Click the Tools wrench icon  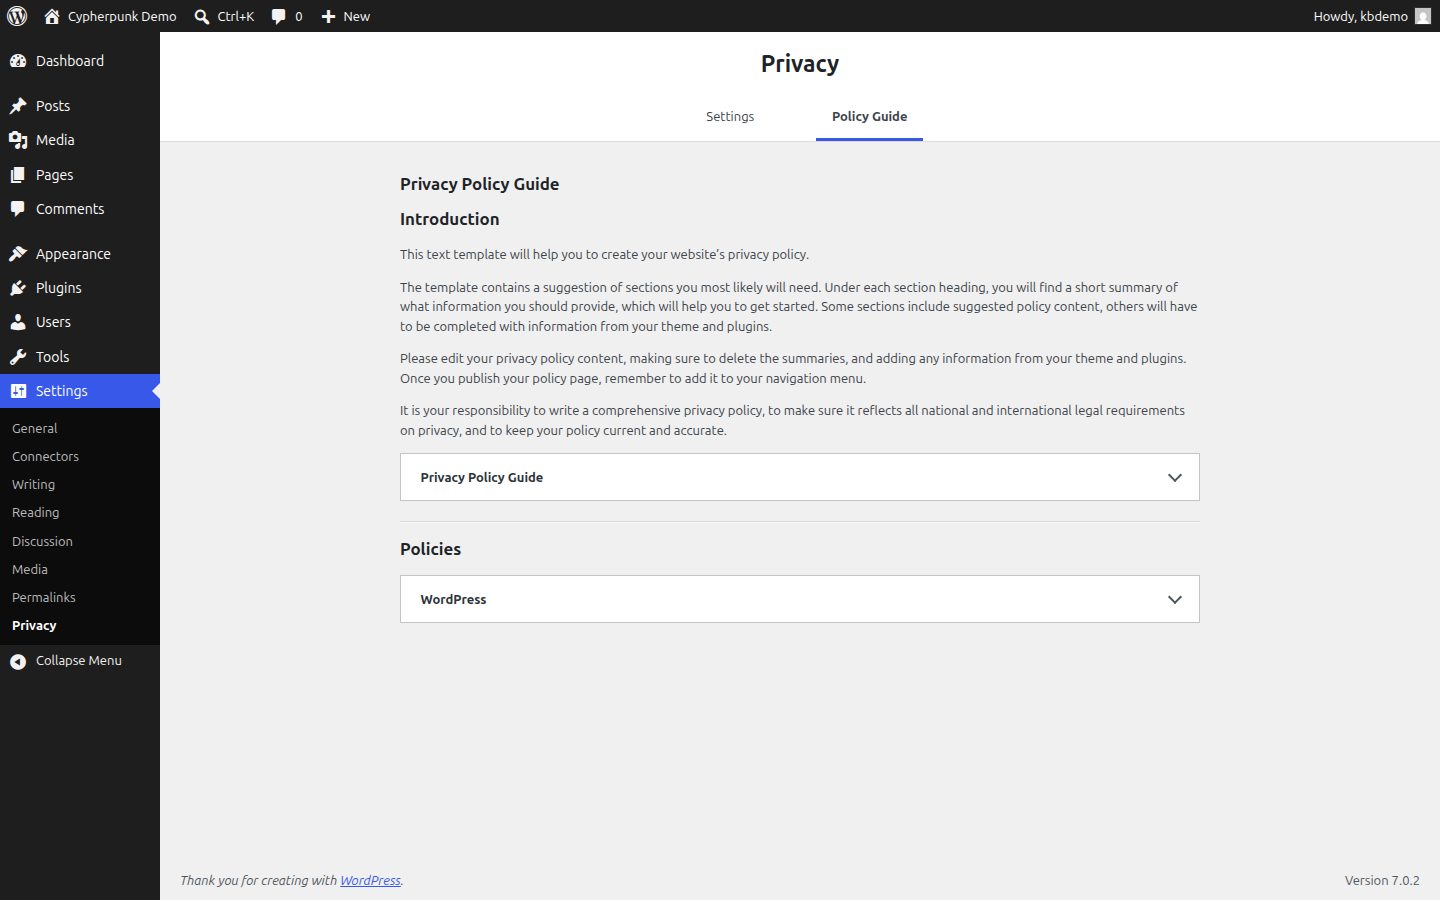[x=18, y=357]
